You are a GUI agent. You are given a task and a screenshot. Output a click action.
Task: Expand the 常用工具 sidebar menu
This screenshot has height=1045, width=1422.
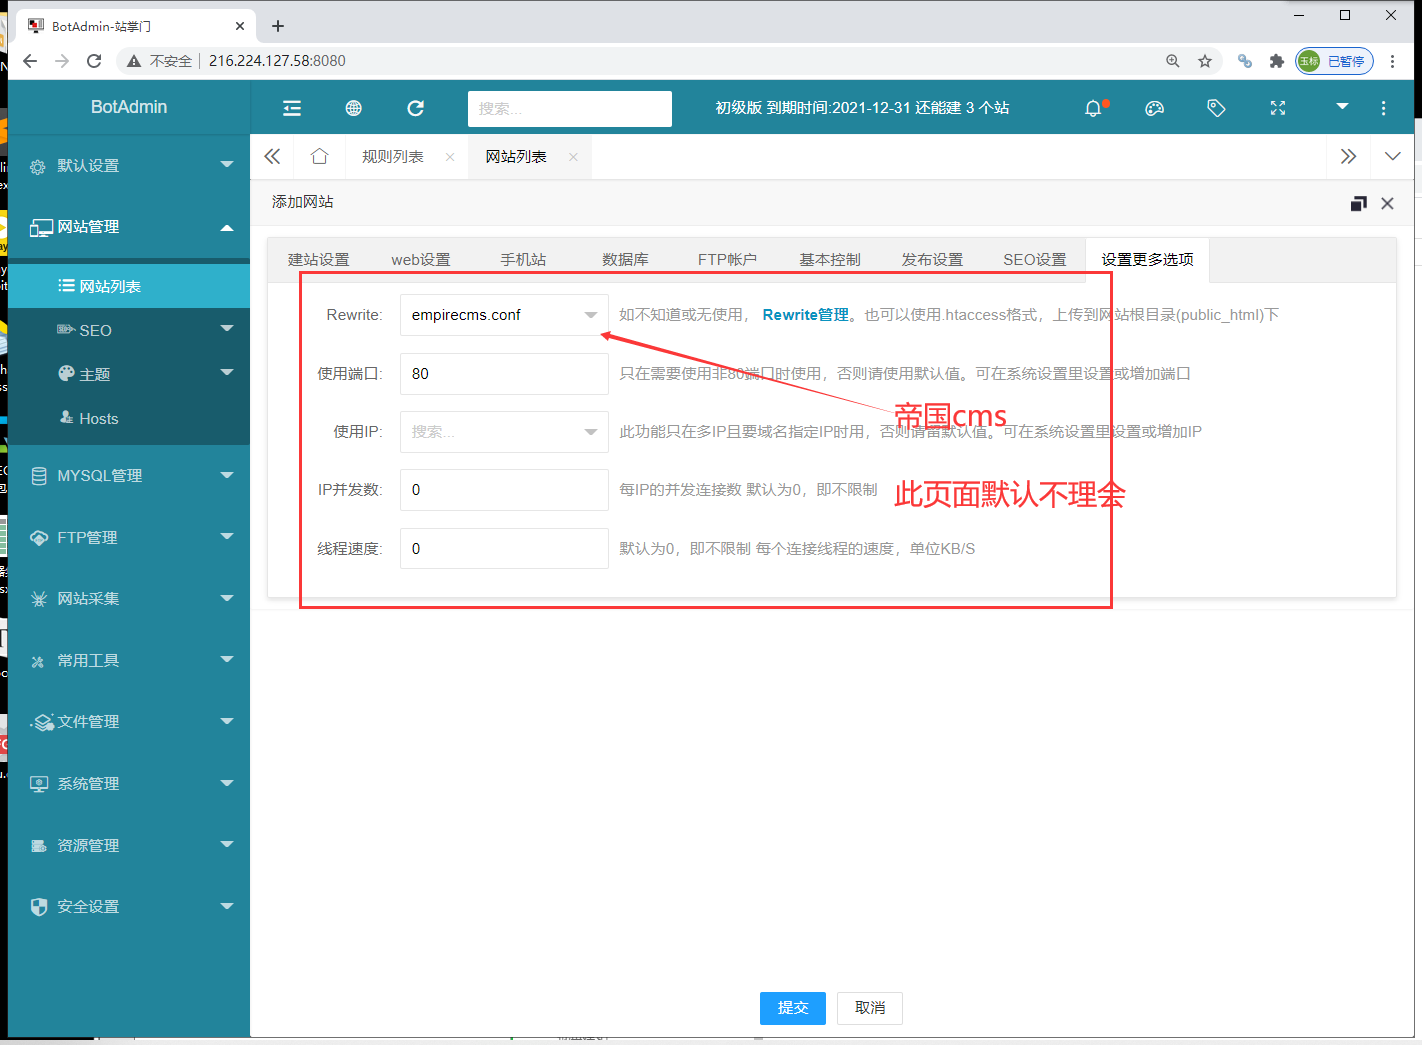129,661
